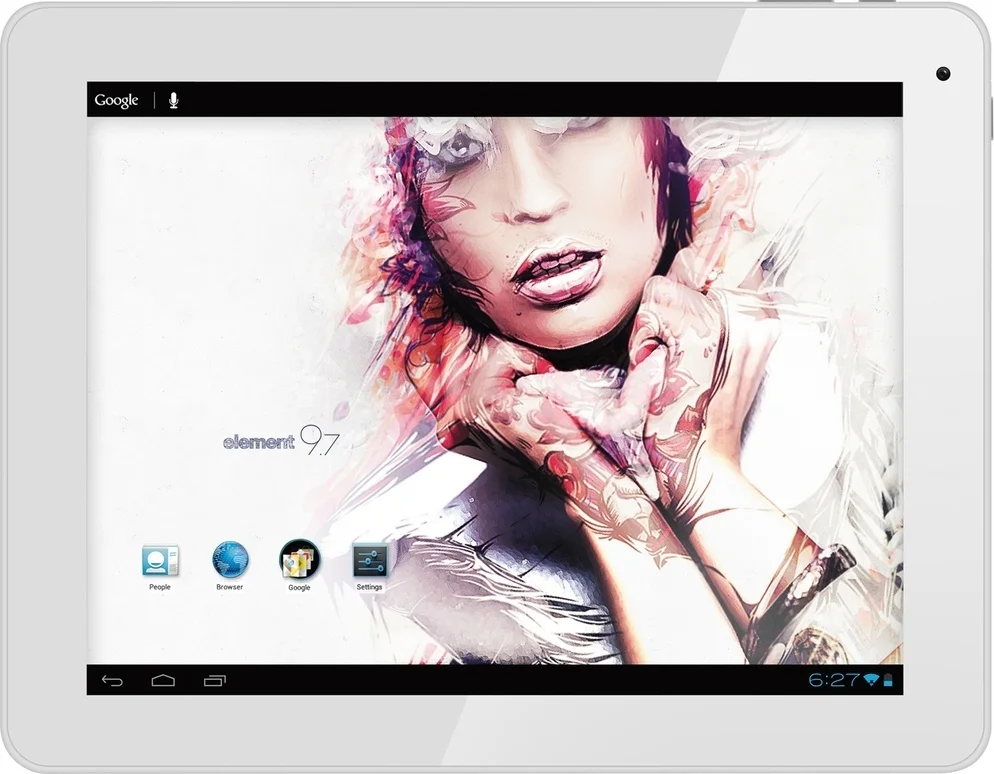
Task: Tap the Back navigation button
Action: 112,681
